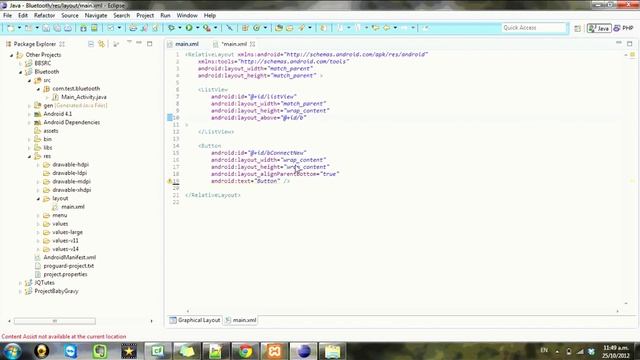
Task: Open the File menu
Action: [x=7, y=16]
